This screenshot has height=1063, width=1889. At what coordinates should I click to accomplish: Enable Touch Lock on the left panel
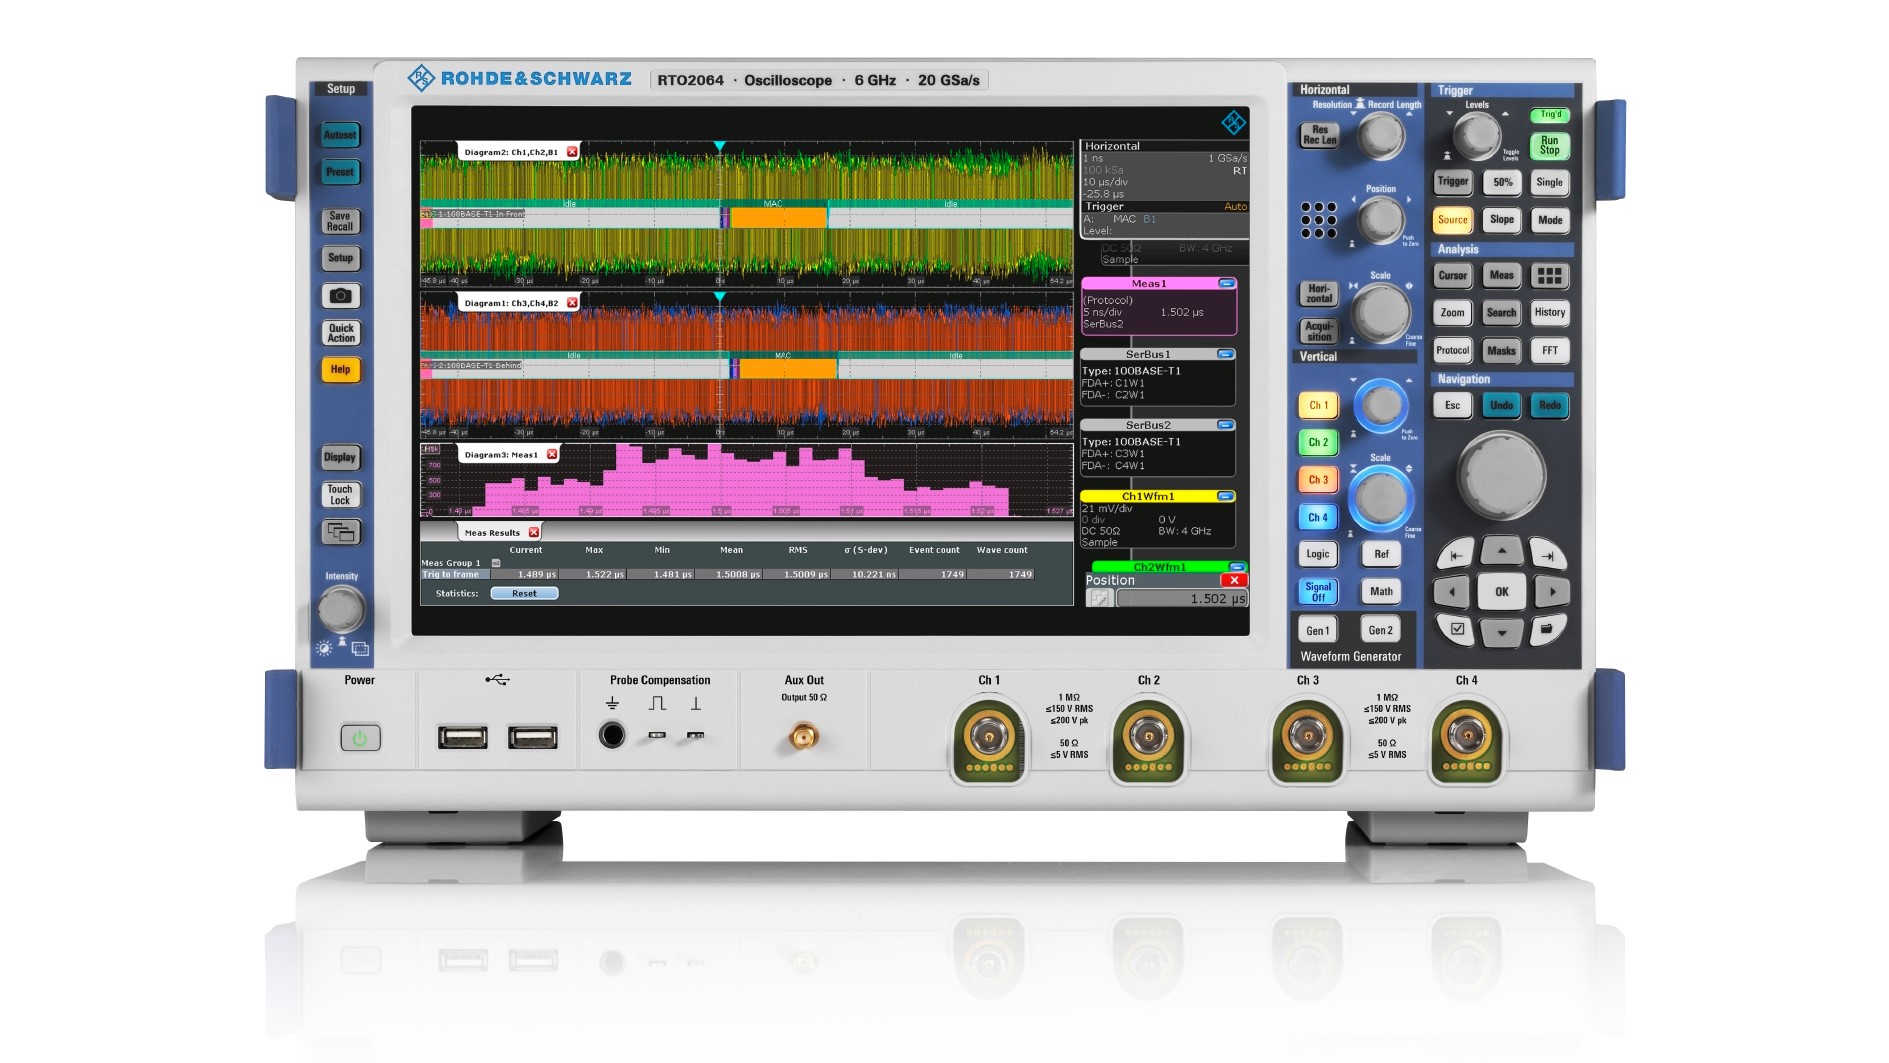(x=340, y=495)
